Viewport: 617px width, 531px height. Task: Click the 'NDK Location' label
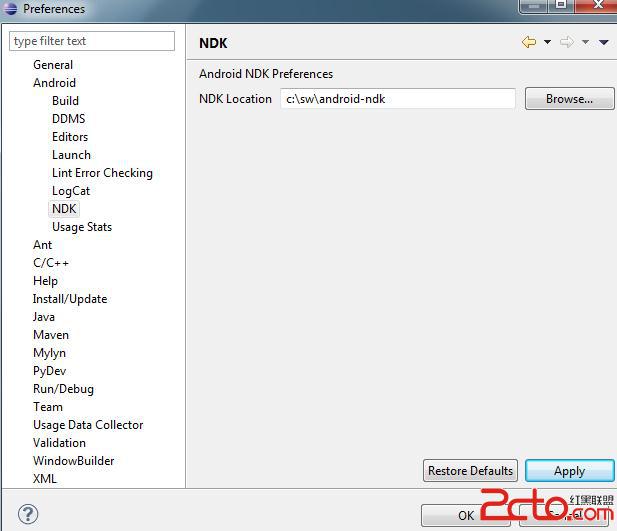(235, 99)
